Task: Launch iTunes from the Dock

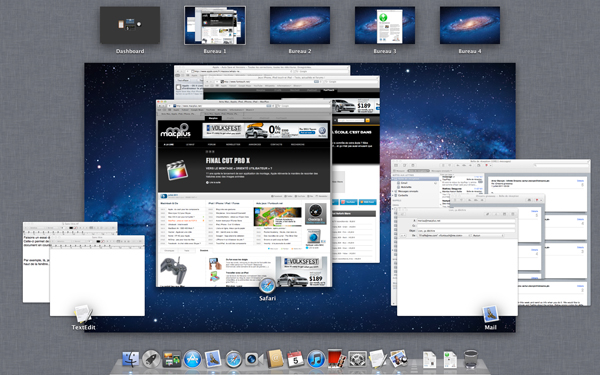Action: coord(316,359)
